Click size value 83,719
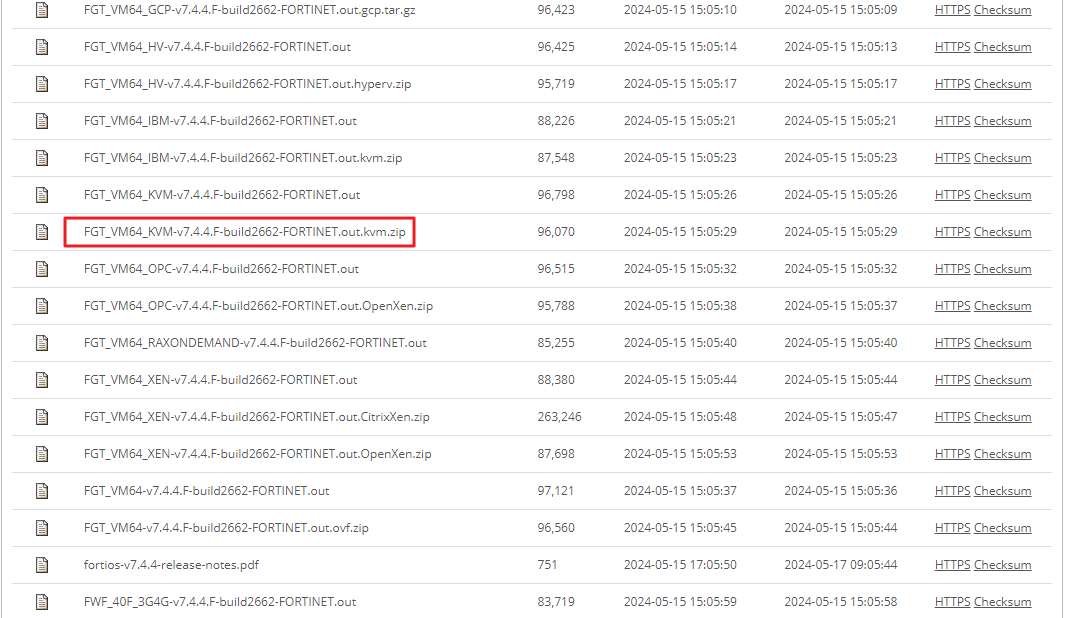The height and width of the screenshot is (618, 1066). tap(556, 602)
